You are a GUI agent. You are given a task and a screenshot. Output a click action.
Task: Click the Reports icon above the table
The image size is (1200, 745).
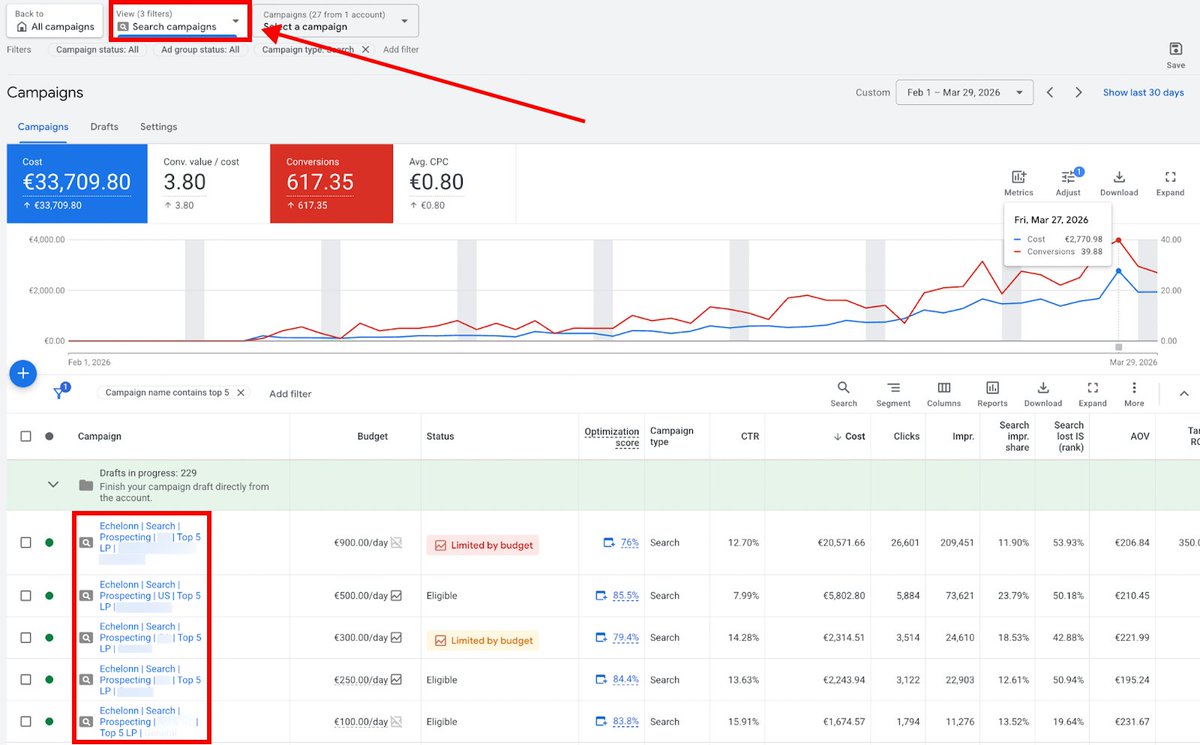[x=992, y=390]
